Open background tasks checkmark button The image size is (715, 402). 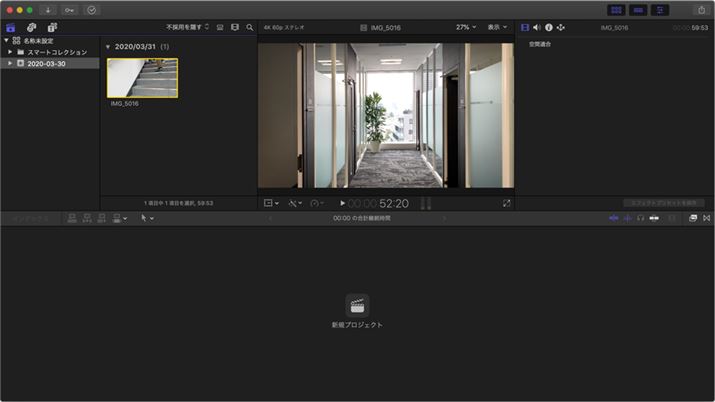92,9
